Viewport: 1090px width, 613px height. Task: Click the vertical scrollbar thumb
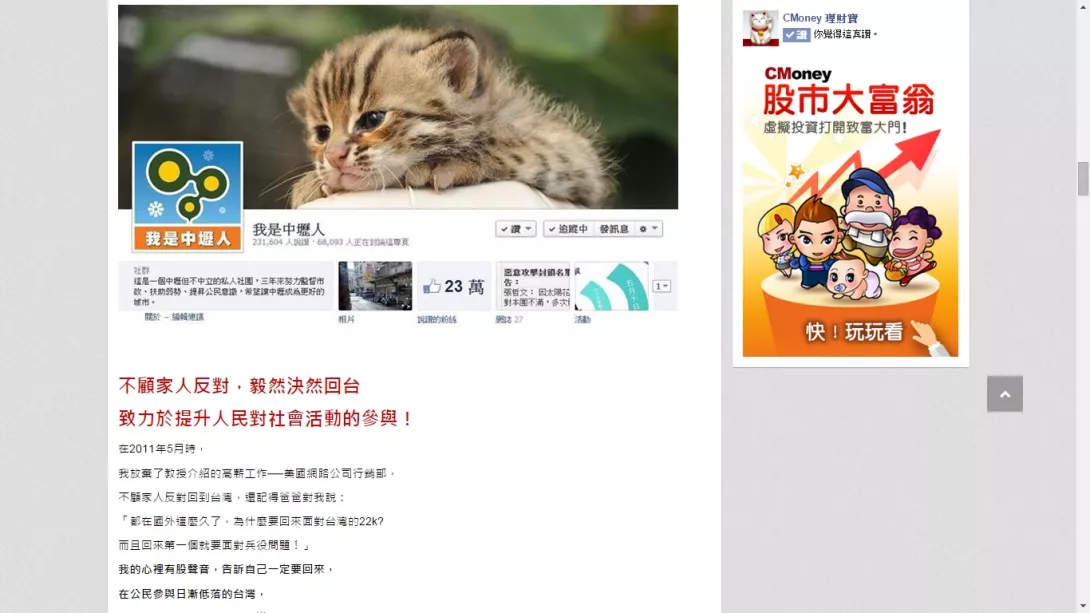1083,179
